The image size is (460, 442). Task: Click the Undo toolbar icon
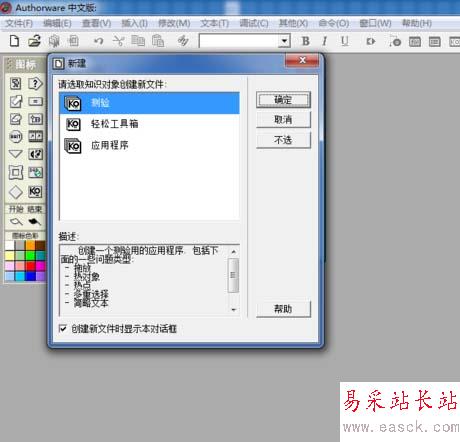point(98,41)
